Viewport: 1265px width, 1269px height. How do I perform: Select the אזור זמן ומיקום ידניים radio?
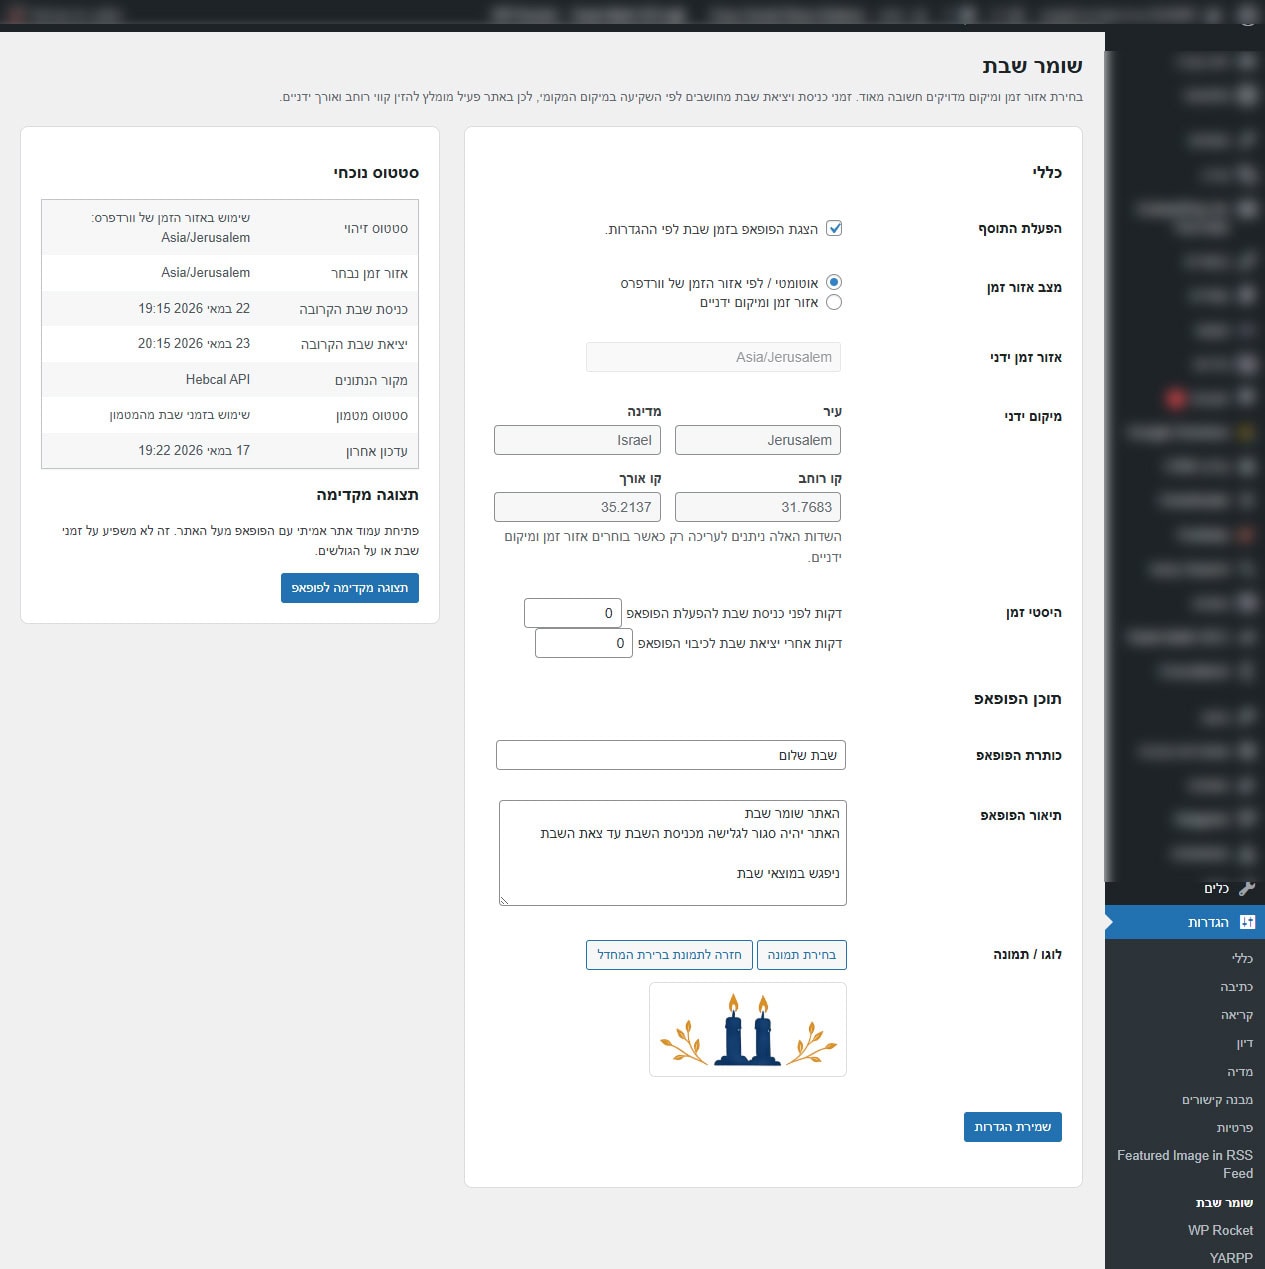834,302
